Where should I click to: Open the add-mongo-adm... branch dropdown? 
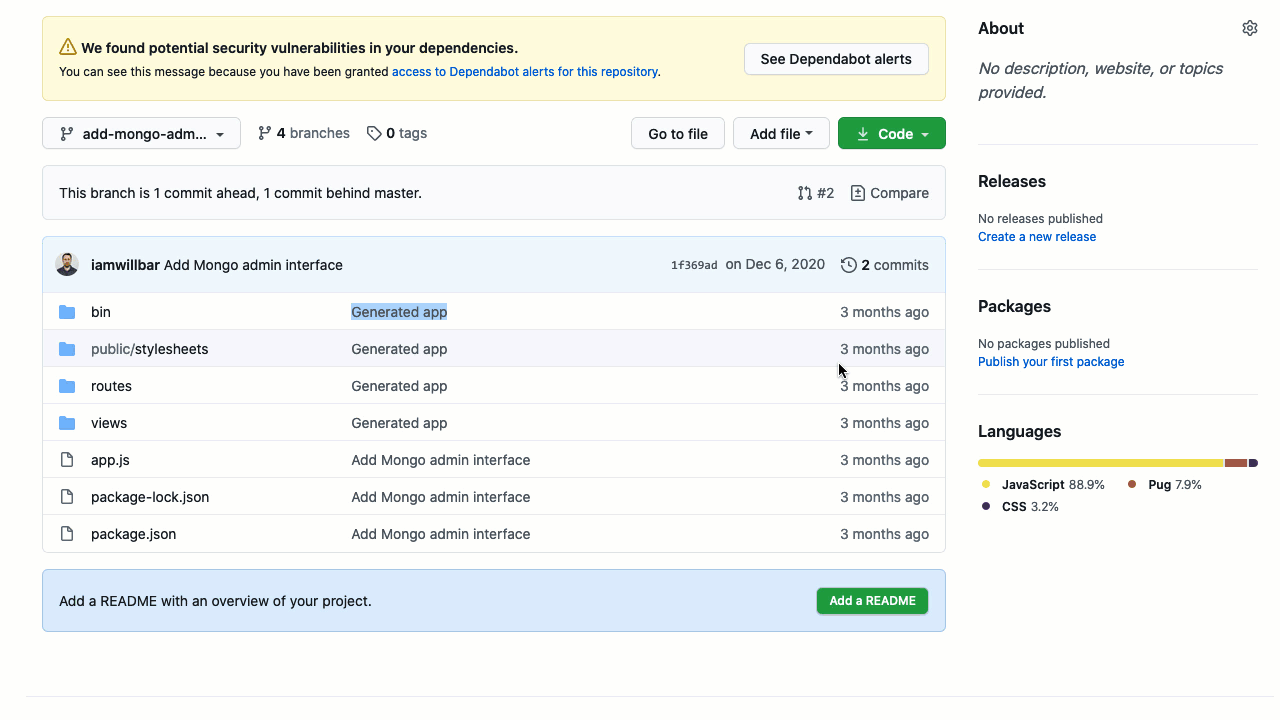click(141, 133)
